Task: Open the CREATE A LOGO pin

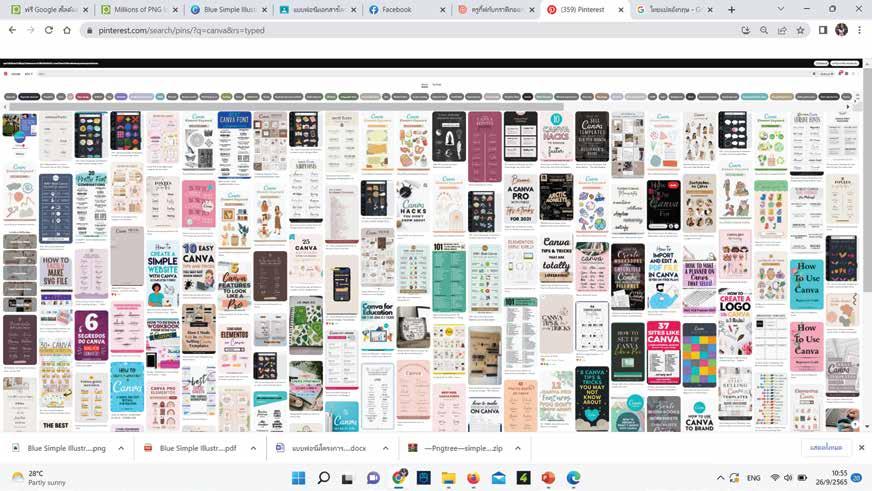Action: pos(735,321)
